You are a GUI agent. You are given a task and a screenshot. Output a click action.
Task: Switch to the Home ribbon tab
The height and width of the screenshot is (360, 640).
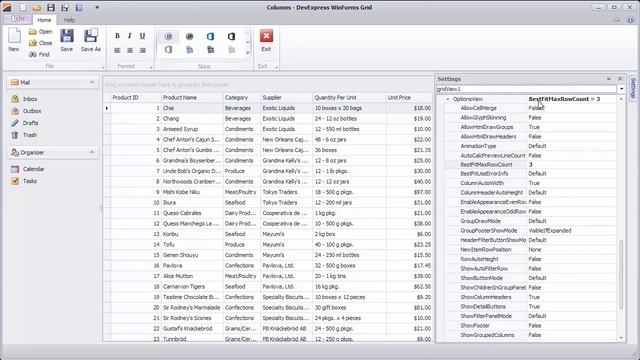pos(44,20)
